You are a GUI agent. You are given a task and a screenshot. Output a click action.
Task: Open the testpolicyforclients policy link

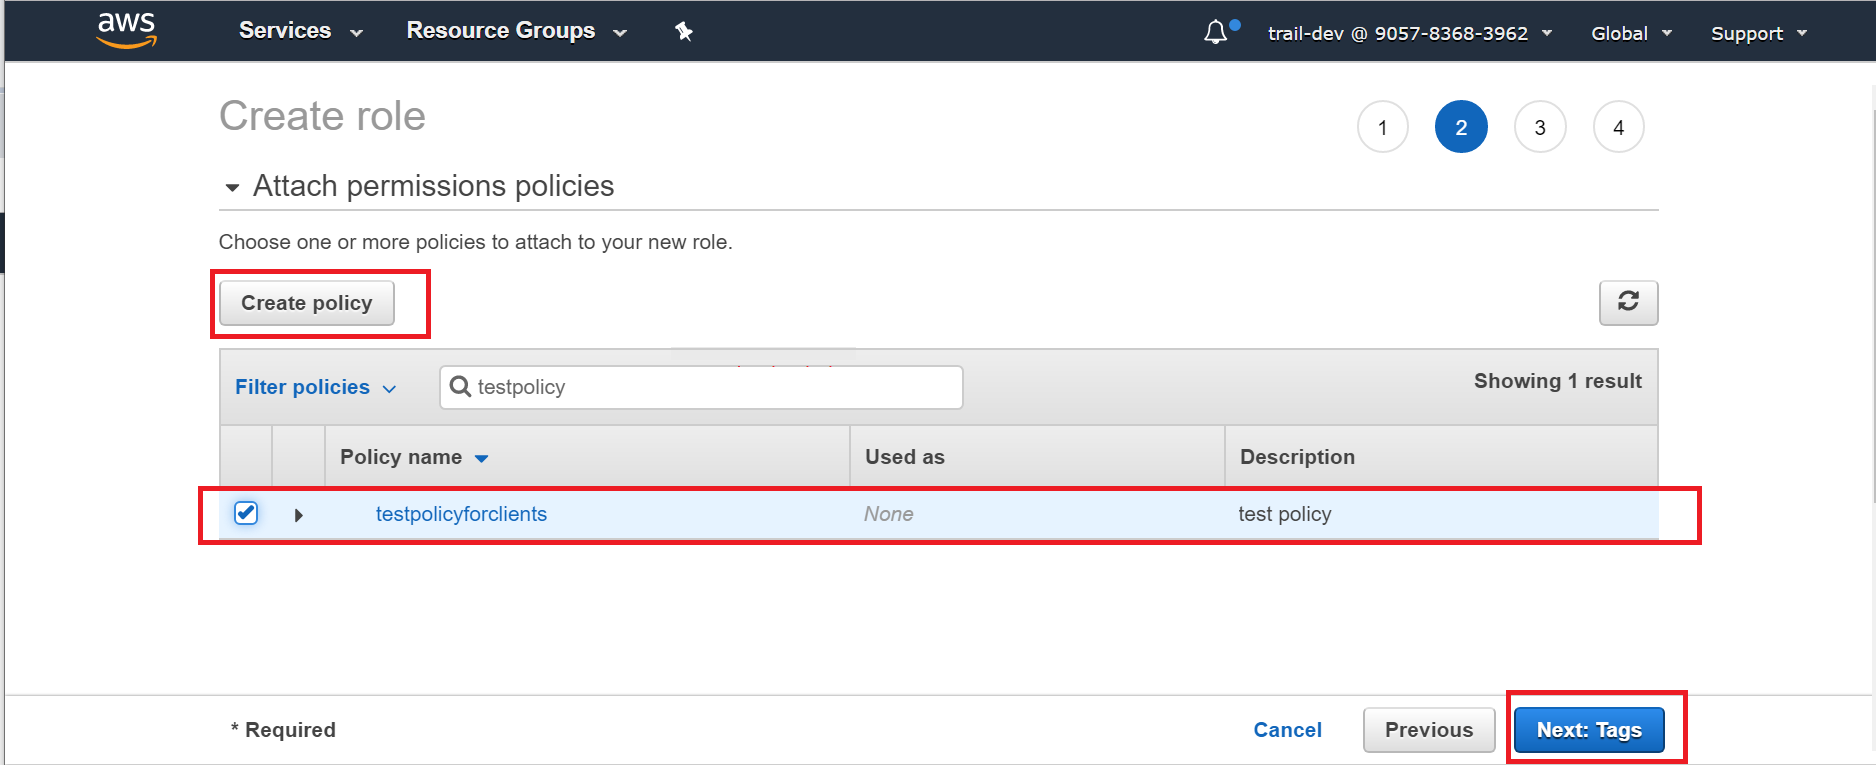(x=461, y=514)
